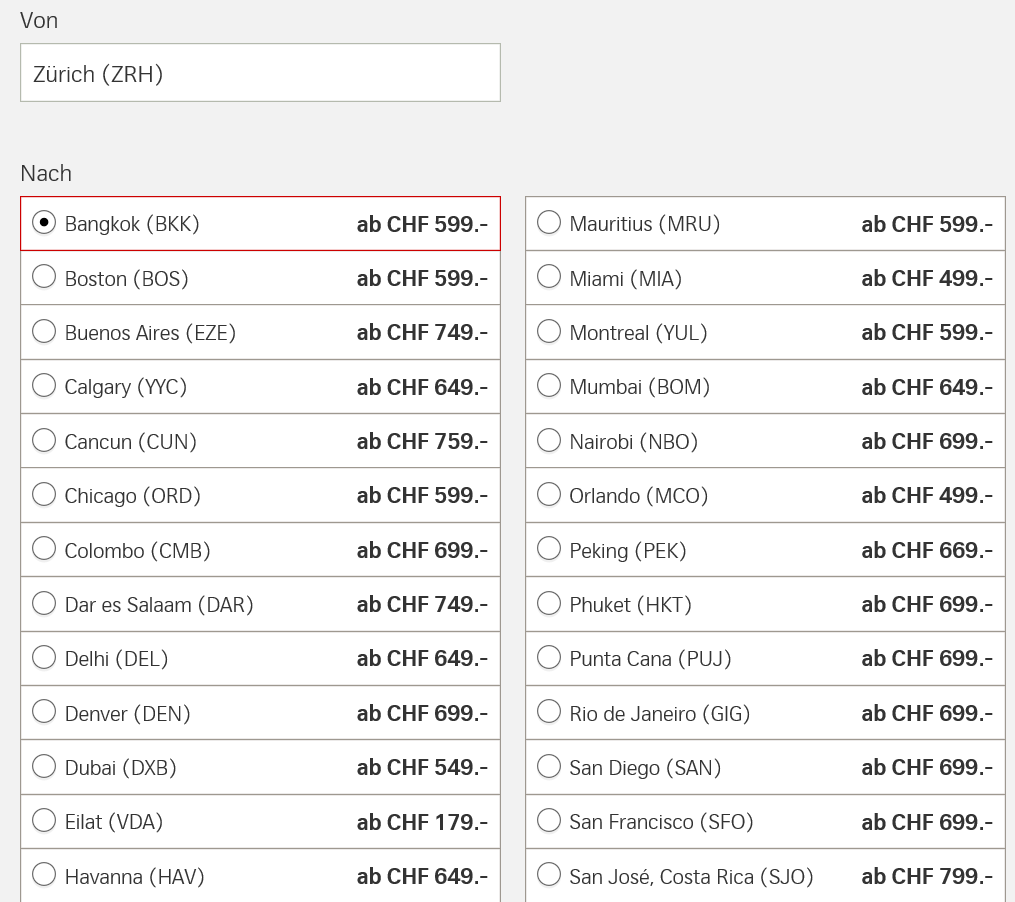The height and width of the screenshot is (902, 1015).
Task: Select Havanna (HAV) destination
Action: point(44,875)
